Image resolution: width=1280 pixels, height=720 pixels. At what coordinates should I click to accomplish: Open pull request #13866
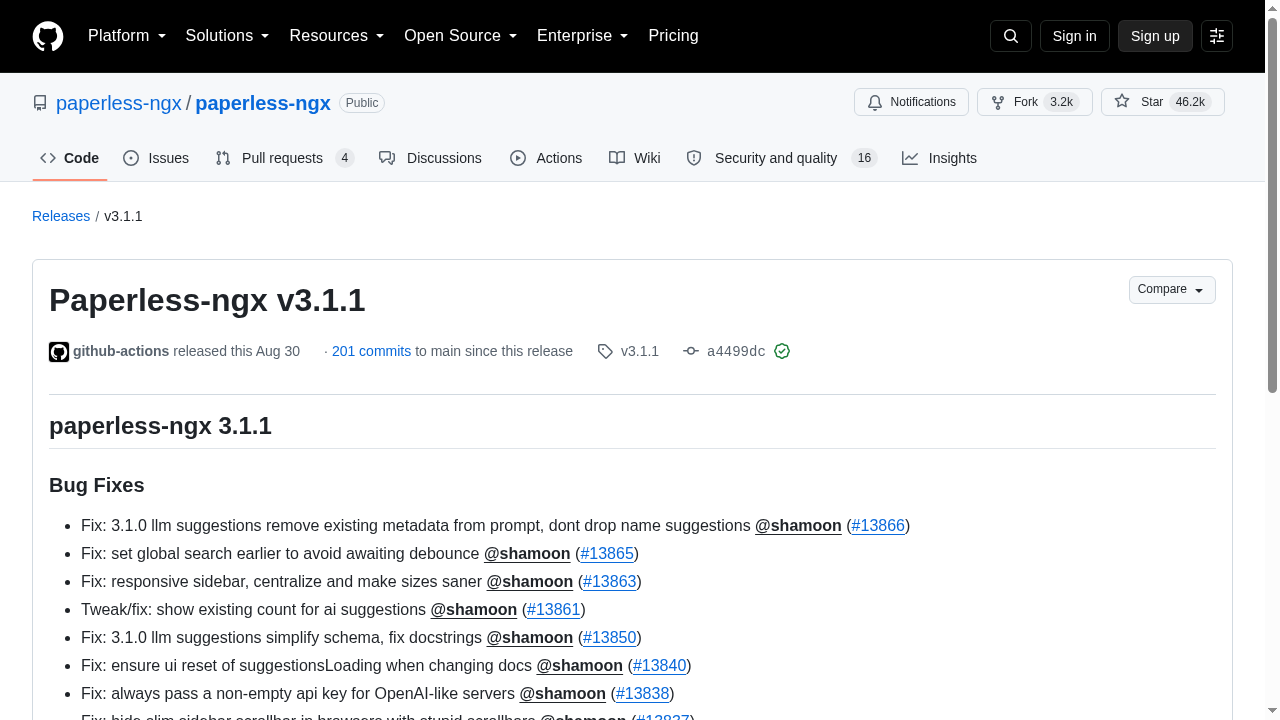coord(878,525)
